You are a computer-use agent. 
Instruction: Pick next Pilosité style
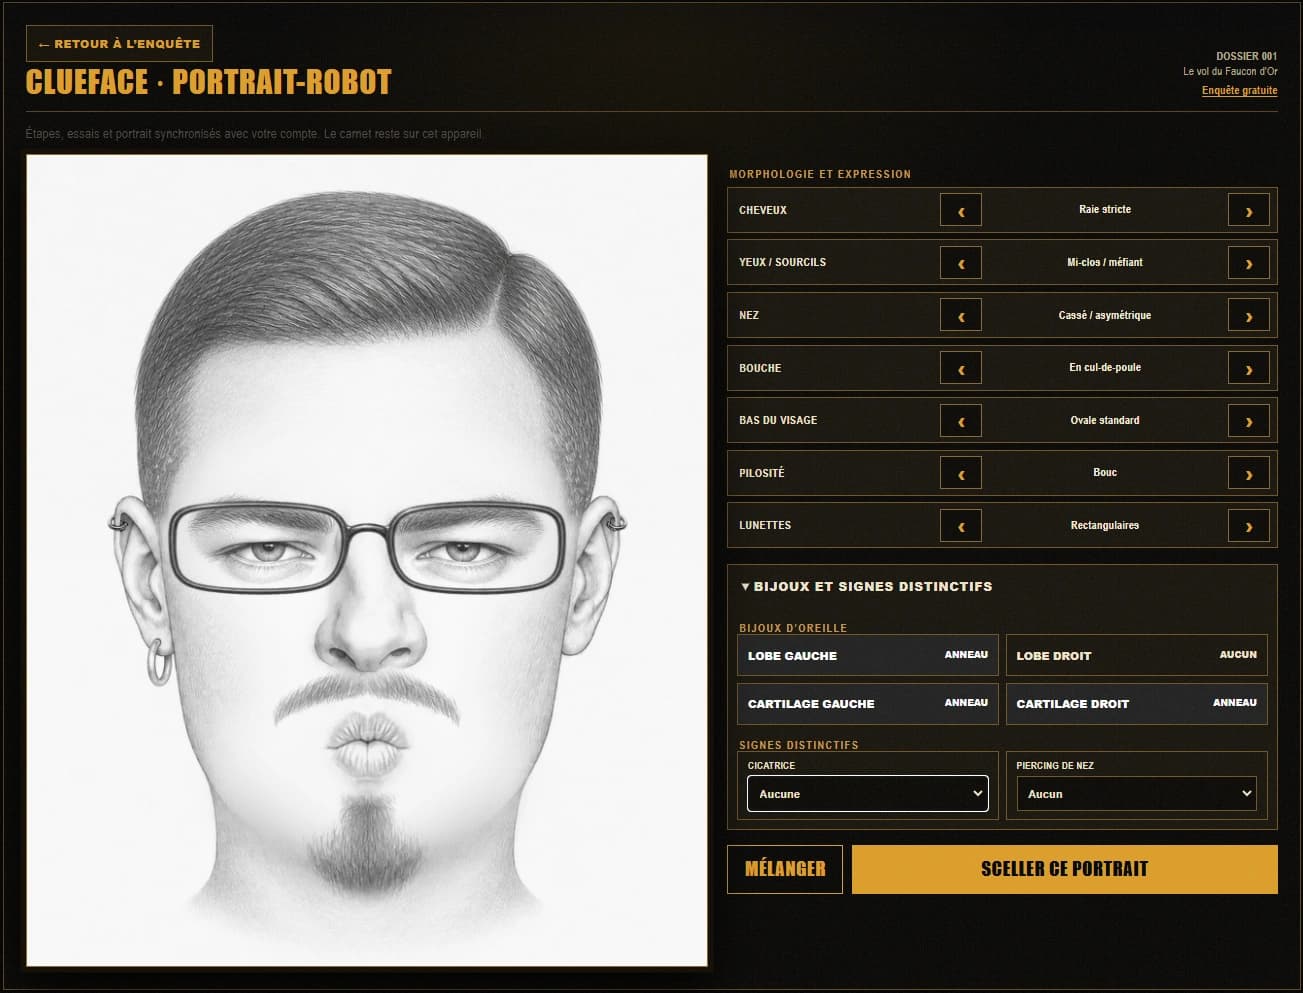1248,473
